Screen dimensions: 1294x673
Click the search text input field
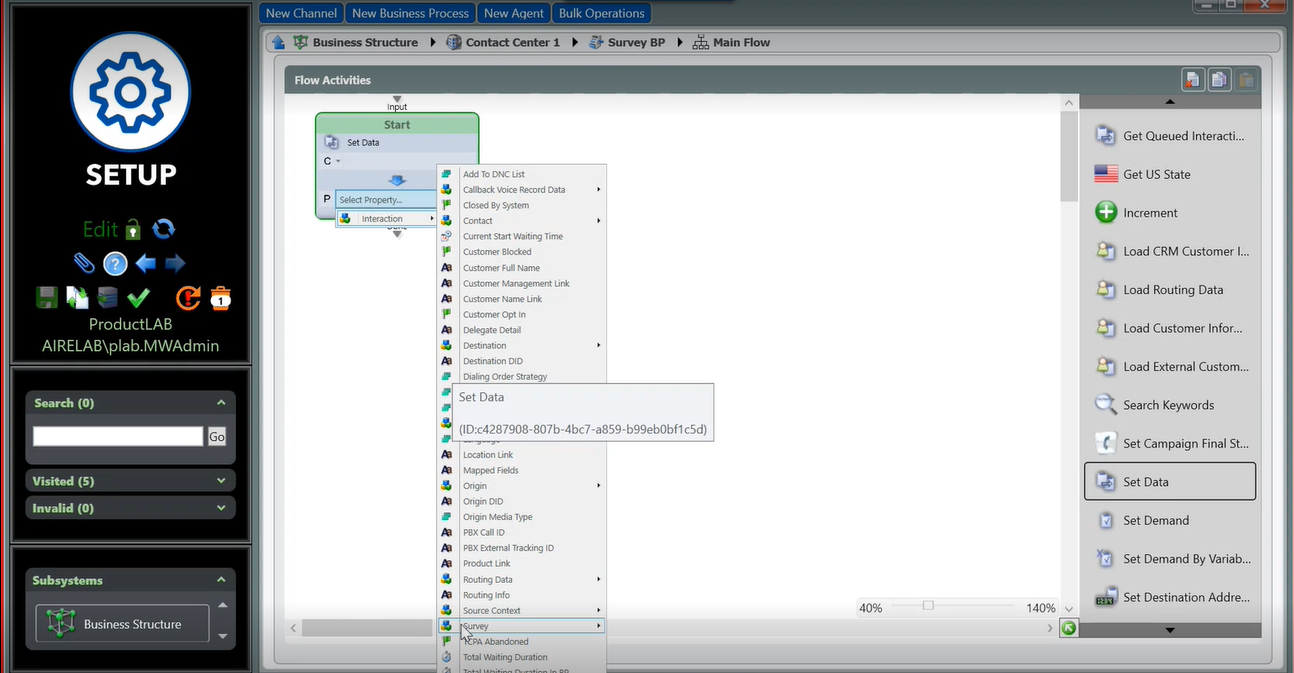tap(118, 436)
